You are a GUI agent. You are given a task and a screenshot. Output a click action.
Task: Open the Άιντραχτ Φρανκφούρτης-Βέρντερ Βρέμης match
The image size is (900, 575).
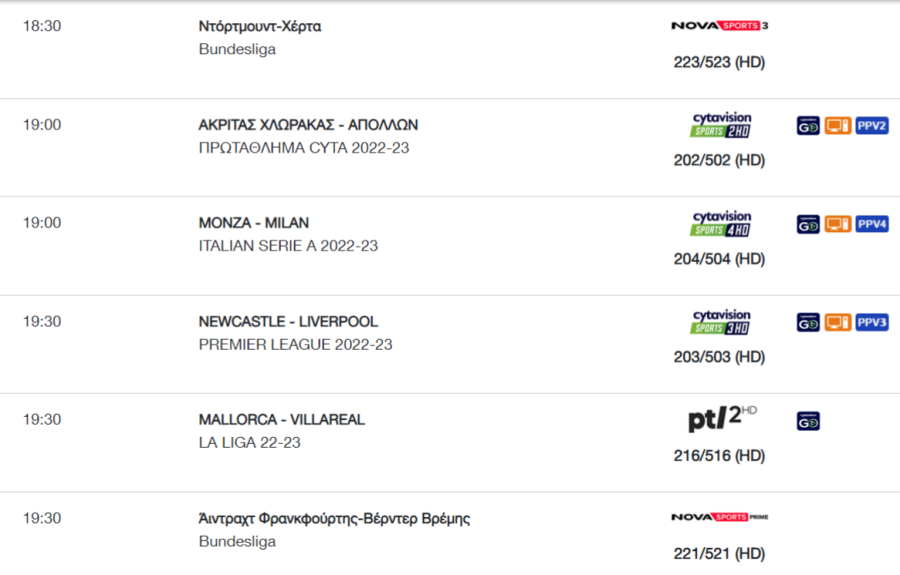(335, 519)
